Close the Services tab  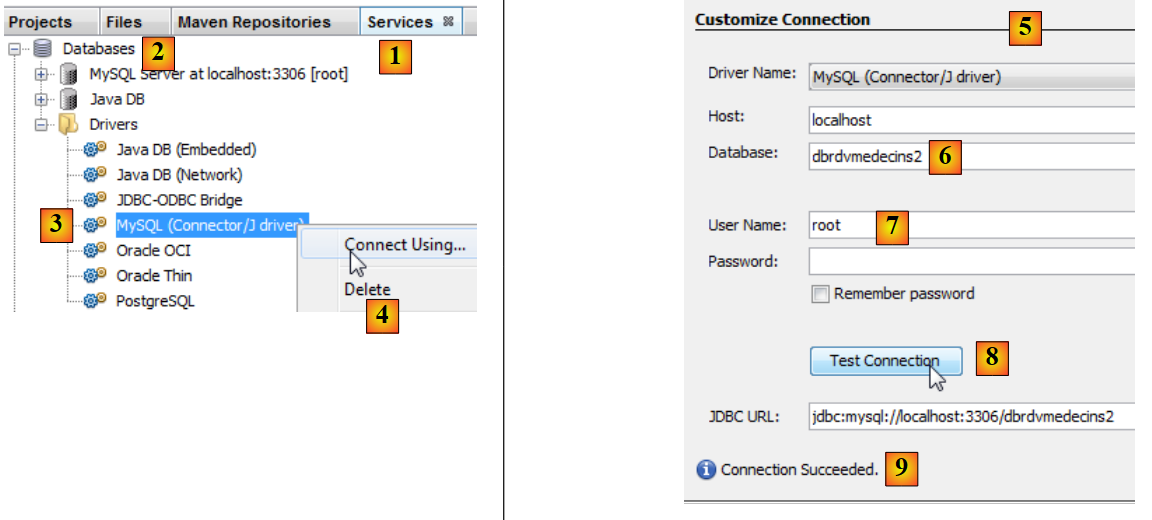point(448,22)
